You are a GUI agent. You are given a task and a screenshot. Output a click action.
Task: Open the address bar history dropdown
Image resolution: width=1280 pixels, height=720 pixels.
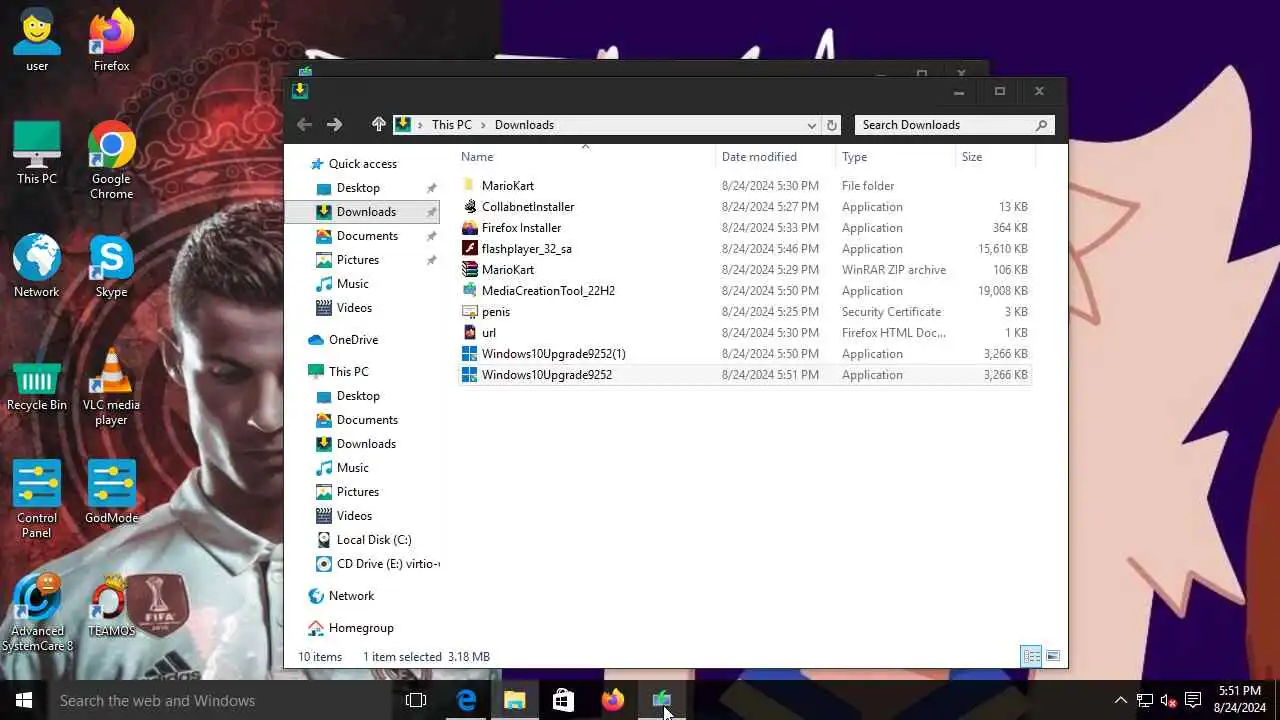click(811, 125)
